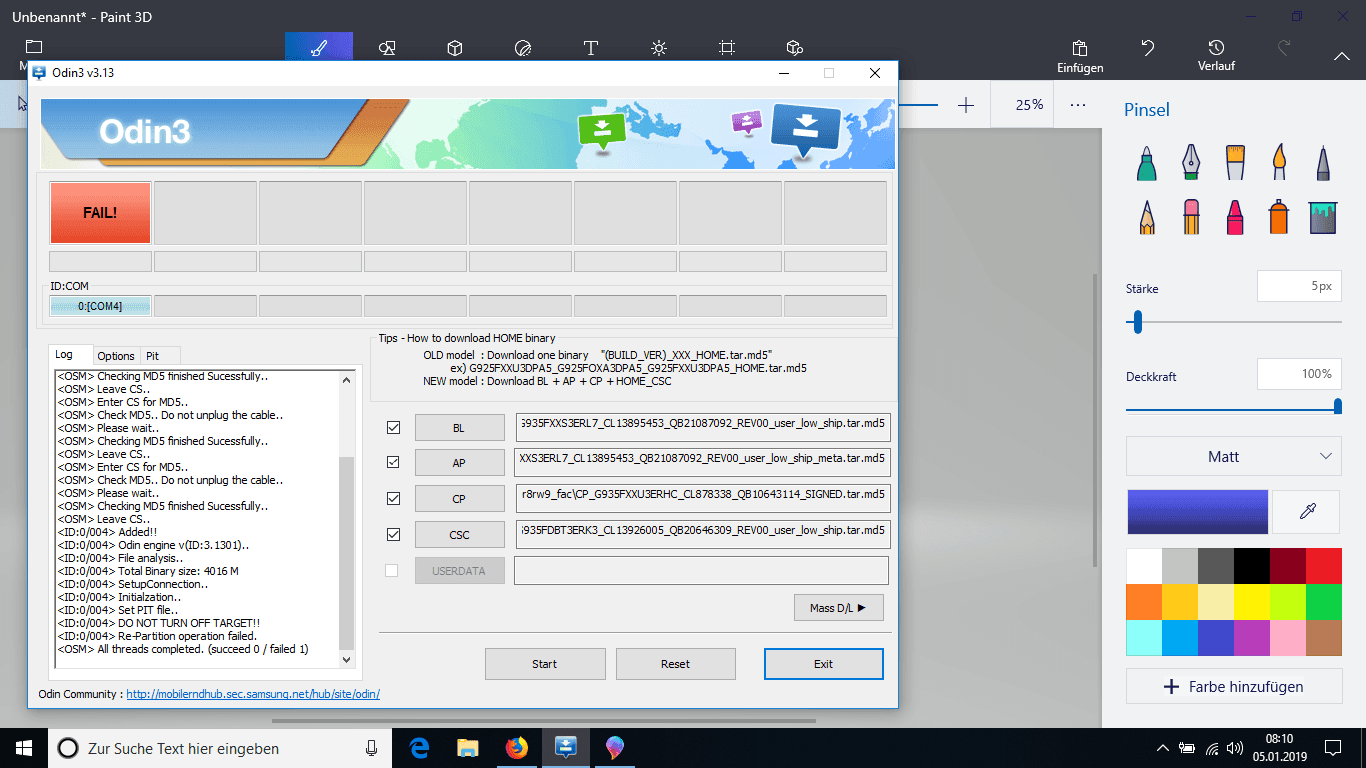
Task: Open File Explorer from the taskbar
Action: click(468, 747)
